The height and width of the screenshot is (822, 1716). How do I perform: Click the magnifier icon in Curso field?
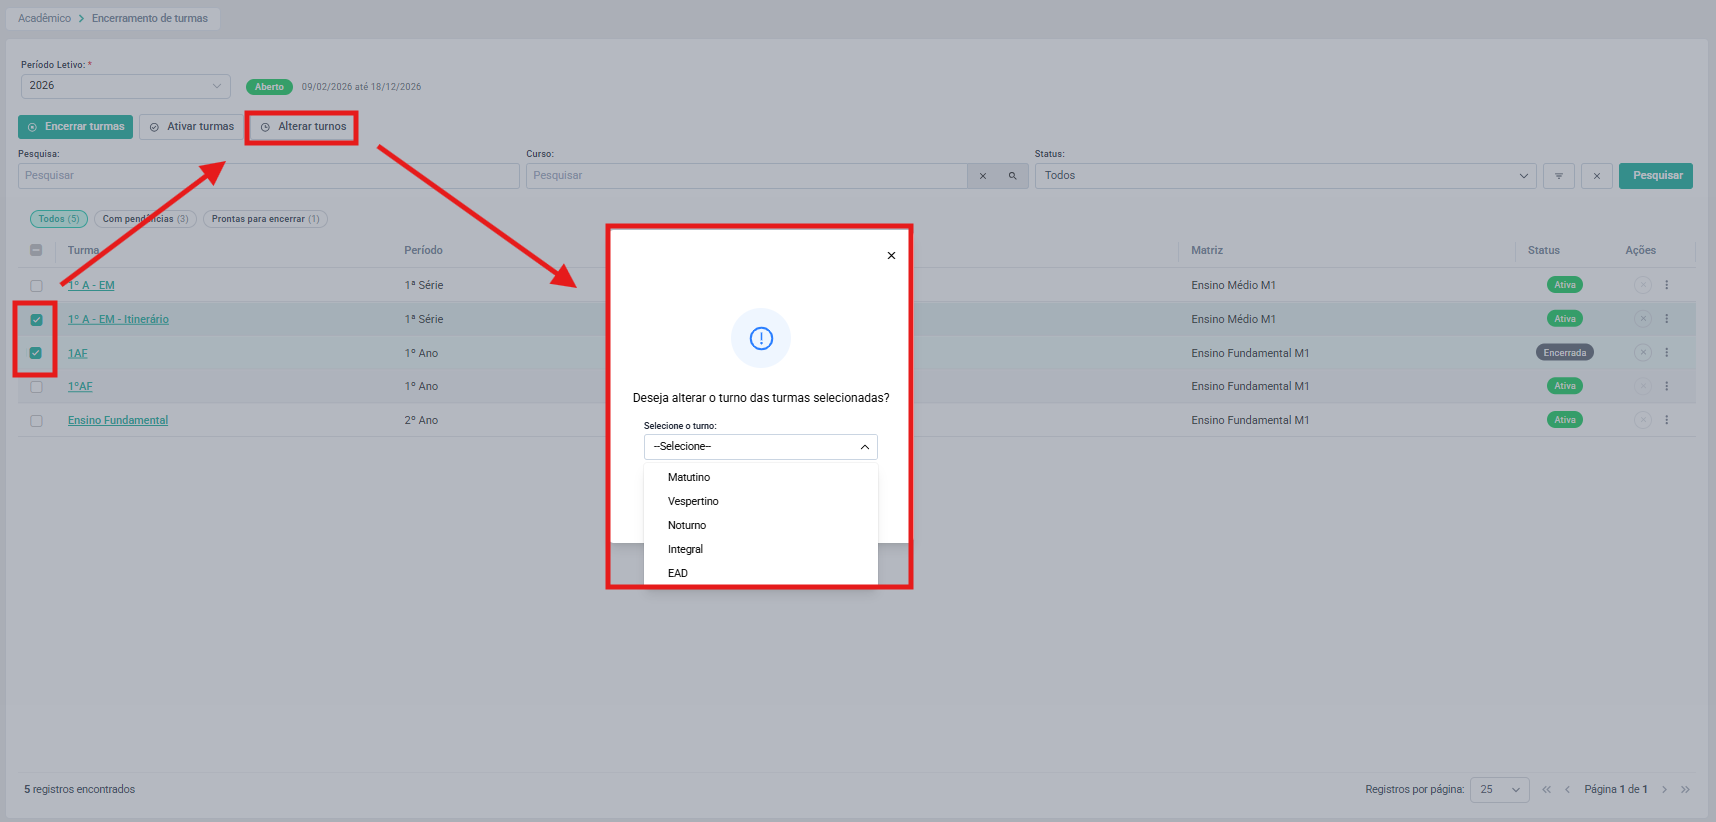point(1013,176)
